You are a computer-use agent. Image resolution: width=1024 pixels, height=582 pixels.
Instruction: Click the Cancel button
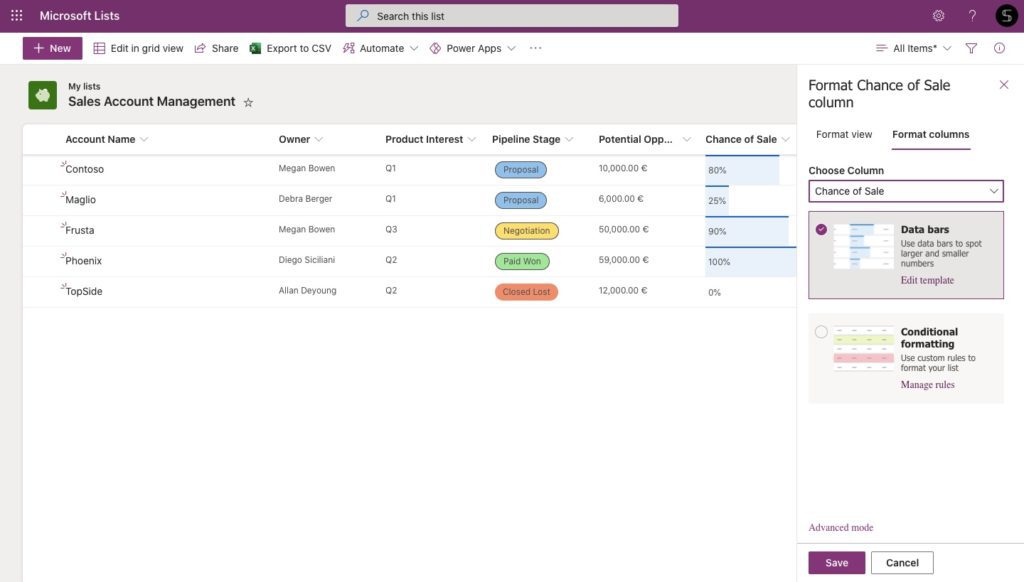point(902,562)
